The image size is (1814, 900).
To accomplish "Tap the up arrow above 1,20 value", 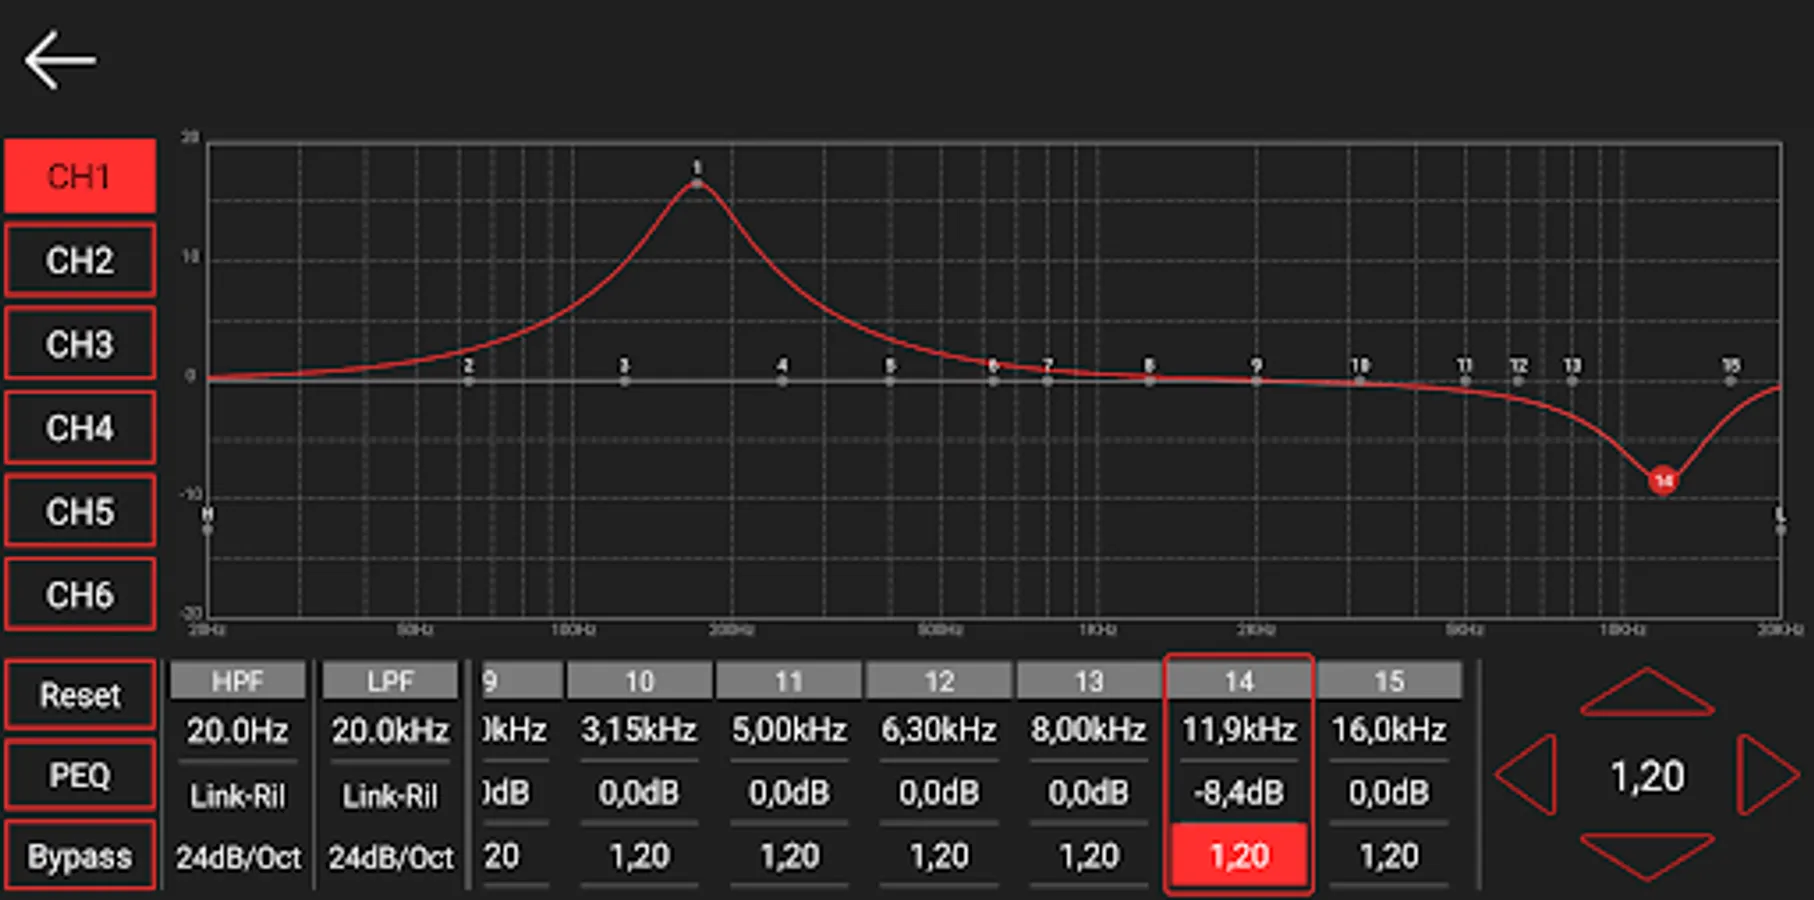I will (1646, 692).
